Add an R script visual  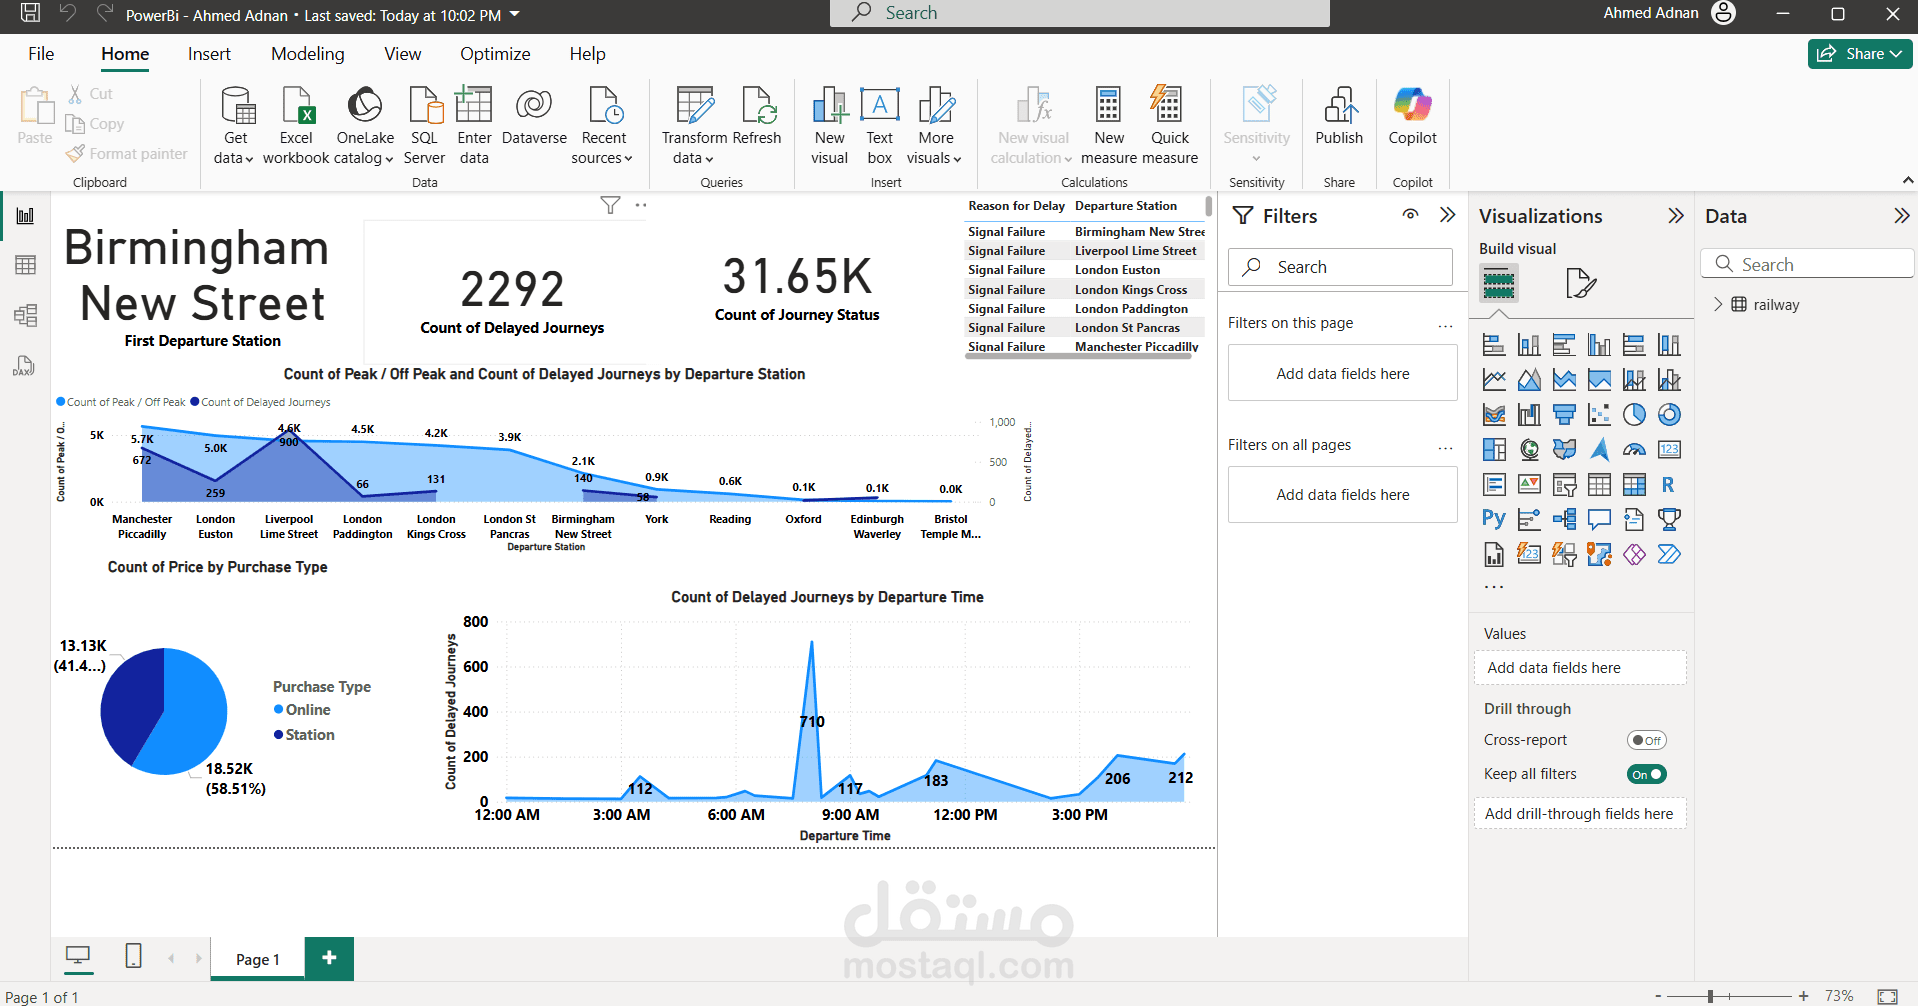[1669, 485]
